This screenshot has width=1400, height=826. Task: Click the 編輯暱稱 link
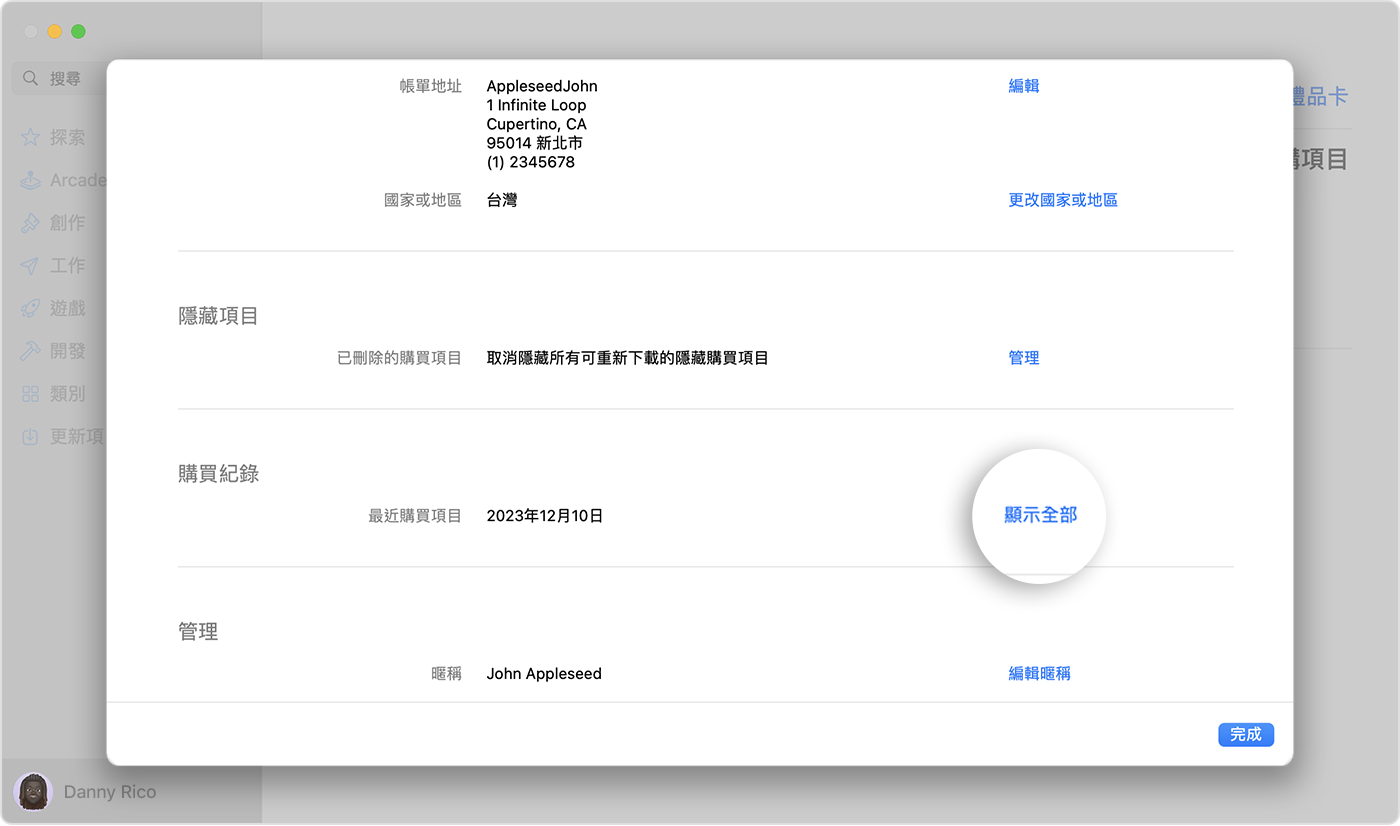1039,674
